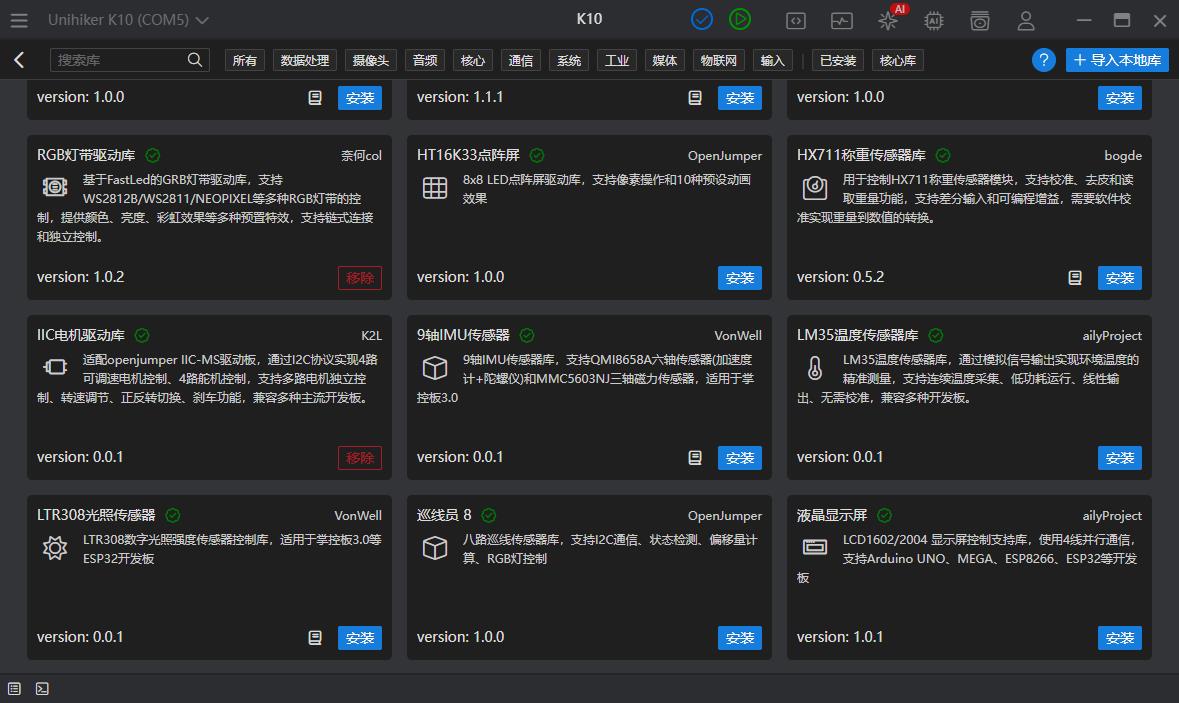This screenshot has height=703, width=1179.
Task: Open the serial monitor waveform icon
Action: click(x=841, y=21)
